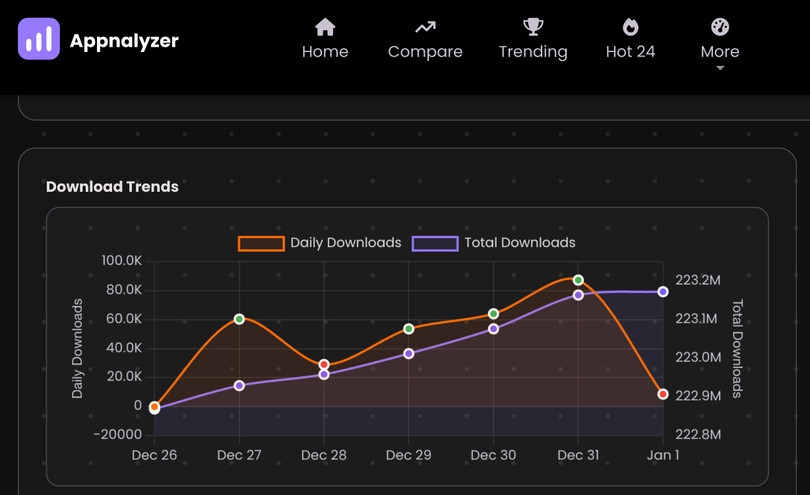Select the Hot 24 text label in navigation
810x495 pixels.
[630, 52]
